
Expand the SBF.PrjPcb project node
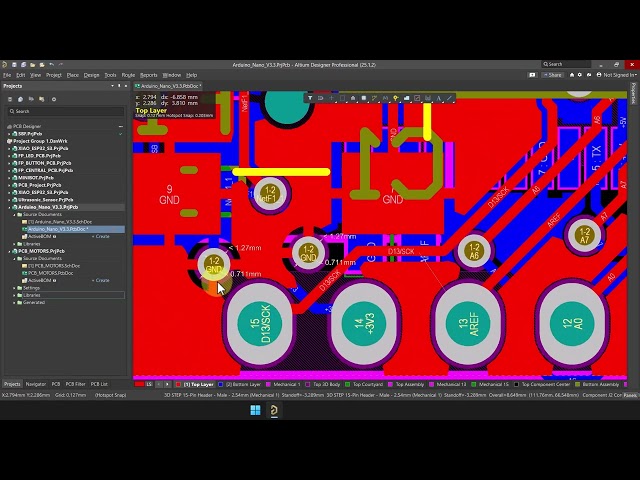click(9, 134)
